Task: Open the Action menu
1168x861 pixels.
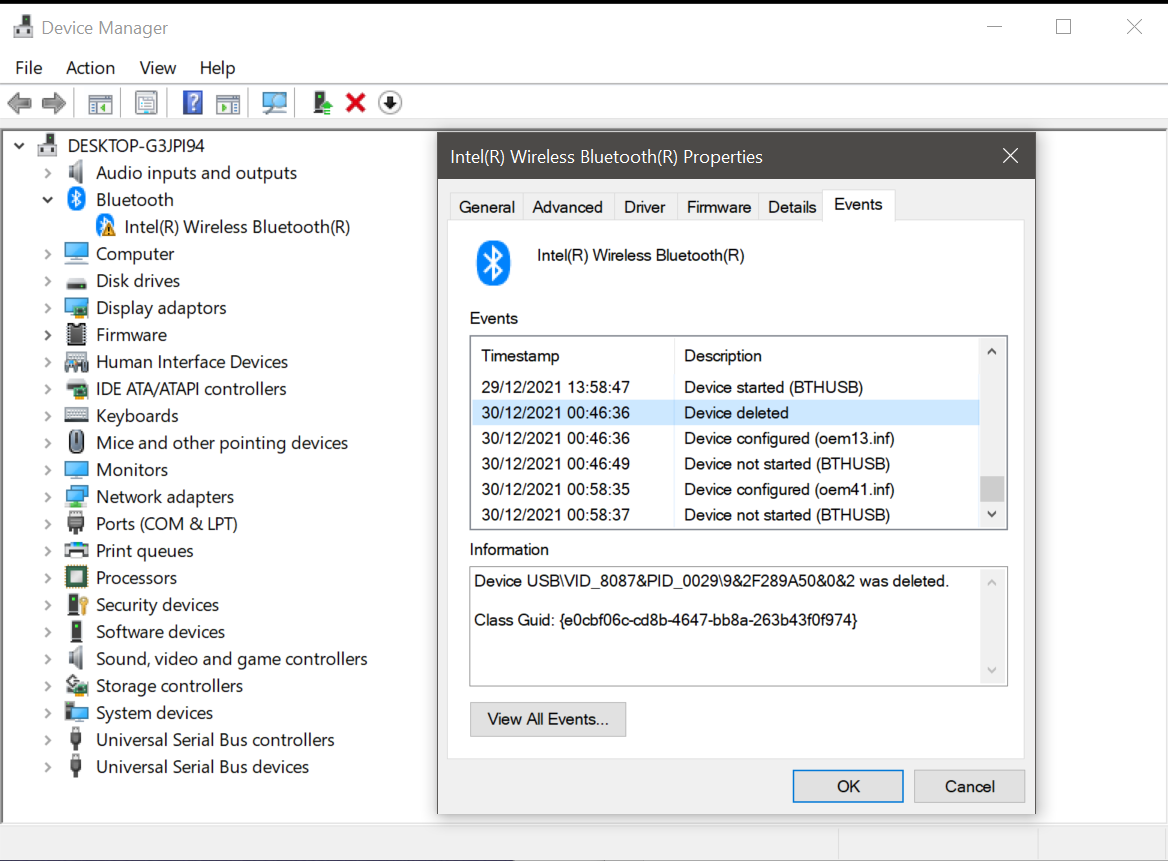Action: [91, 68]
